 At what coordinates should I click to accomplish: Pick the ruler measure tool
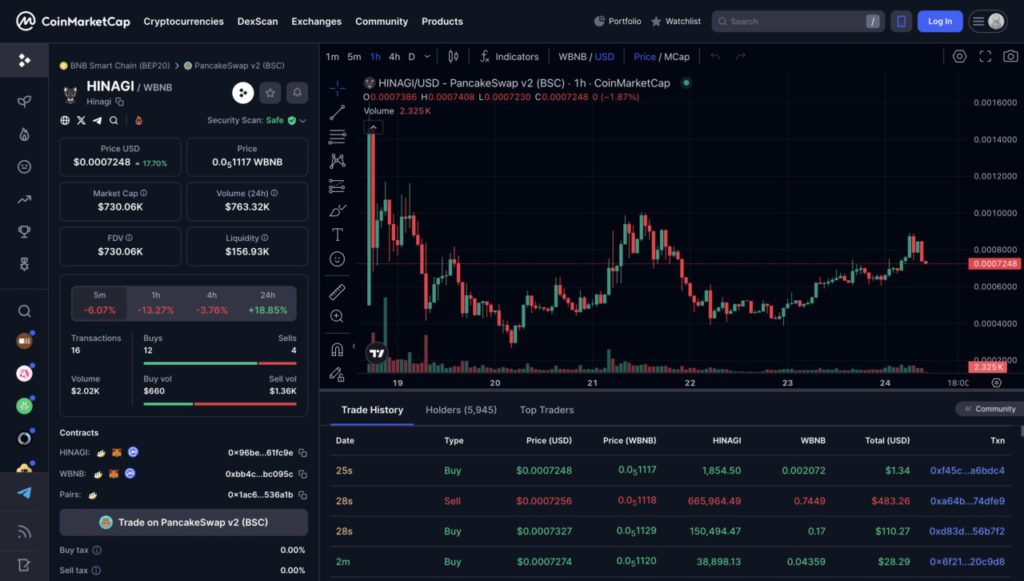coord(337,291)
